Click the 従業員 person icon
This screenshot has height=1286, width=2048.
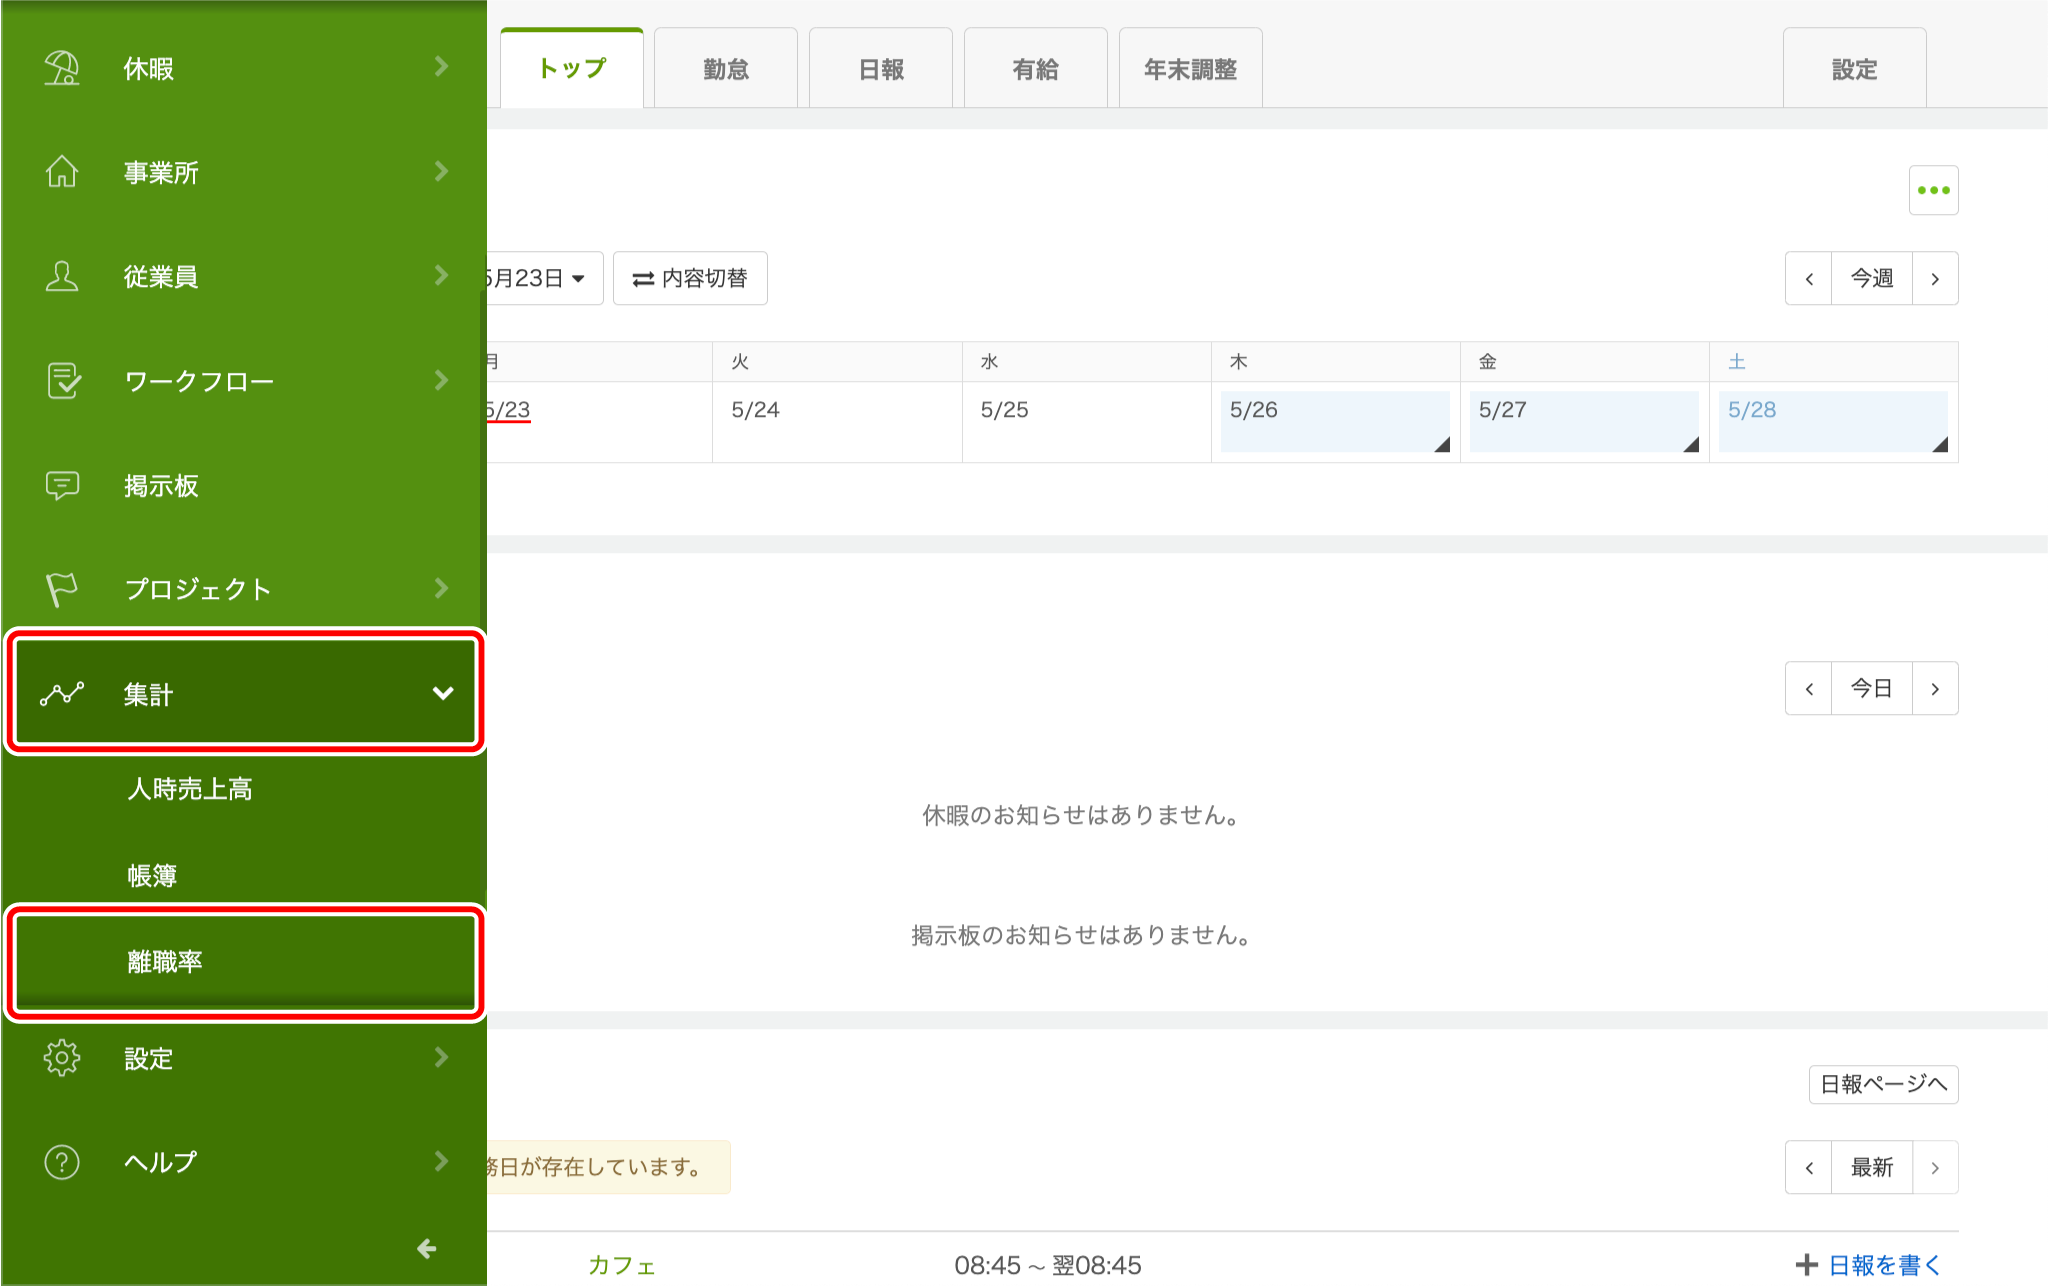click(62, 276)
